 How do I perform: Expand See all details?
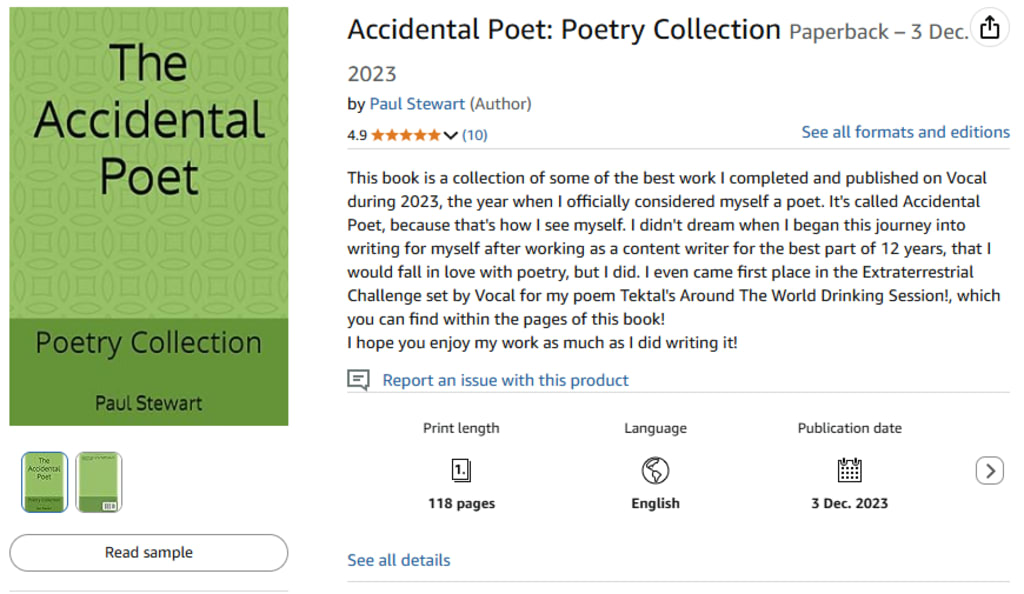coord(398,560)
